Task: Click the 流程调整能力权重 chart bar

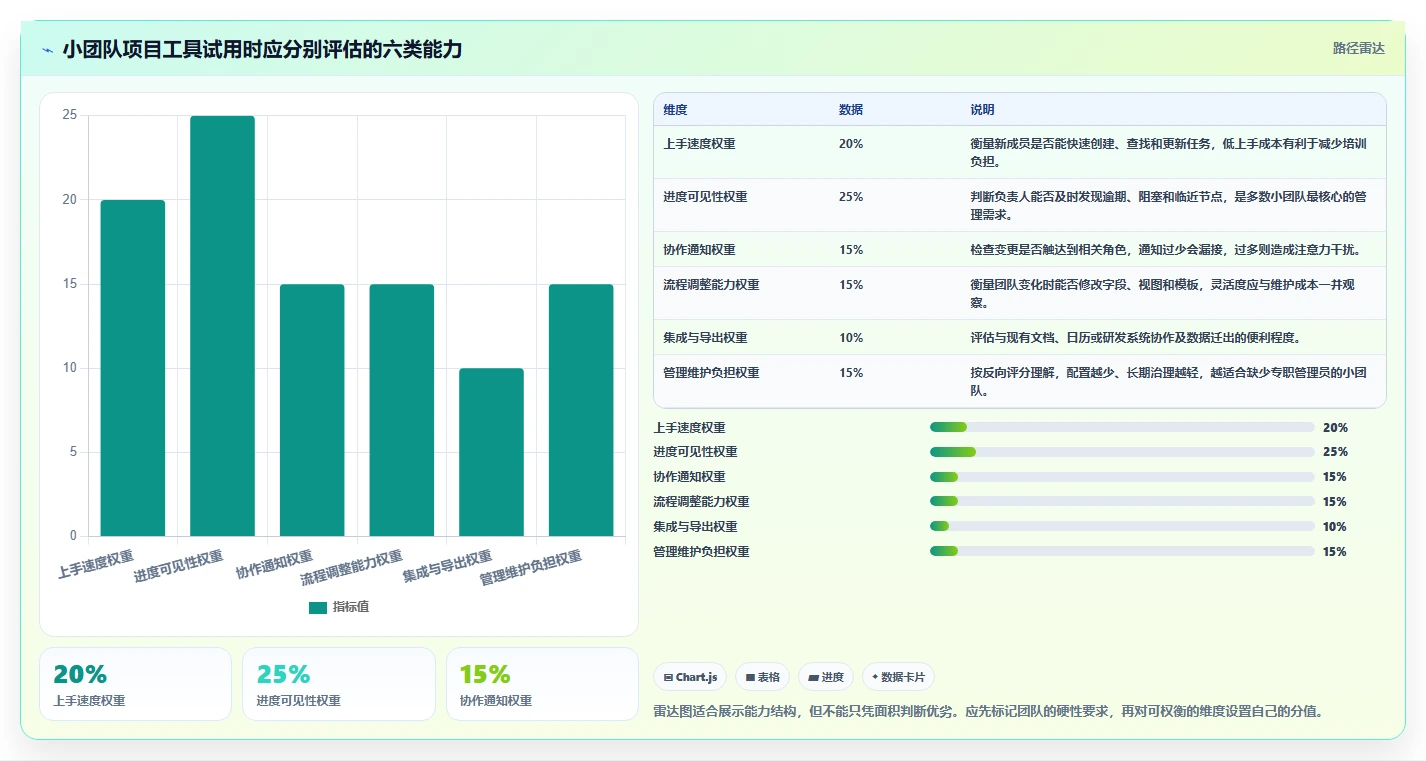Action: coord(402,410)
